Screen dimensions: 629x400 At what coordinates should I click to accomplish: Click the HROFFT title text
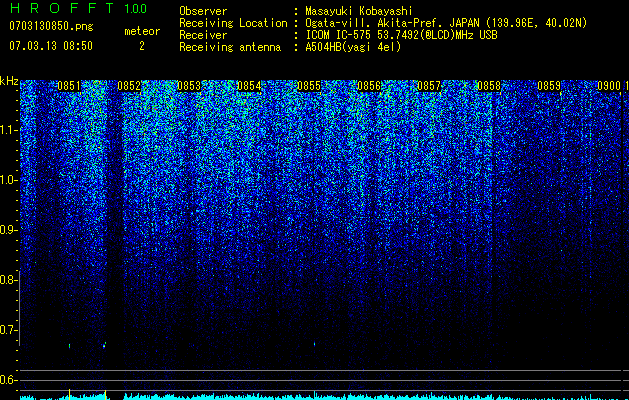[x=62, y=8]
